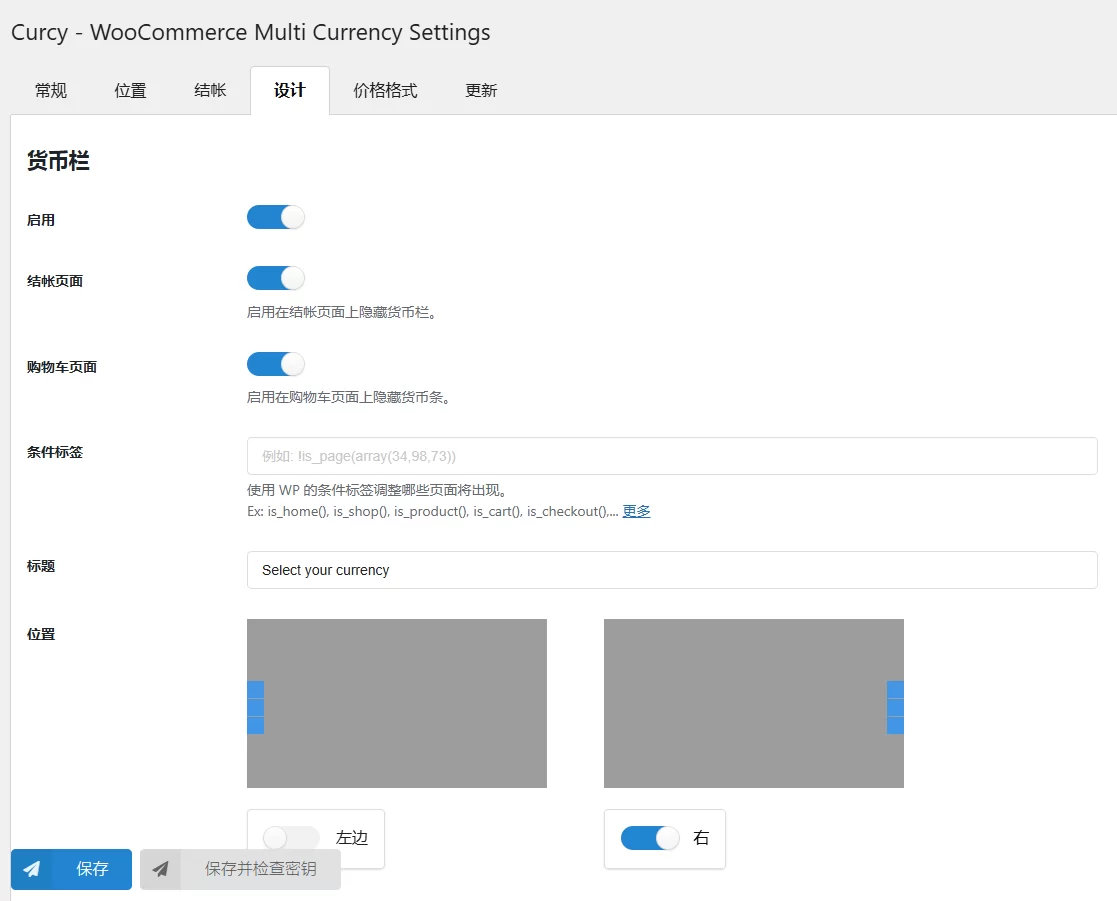Disable the 右 position toggle

click(x=650, y=838)
